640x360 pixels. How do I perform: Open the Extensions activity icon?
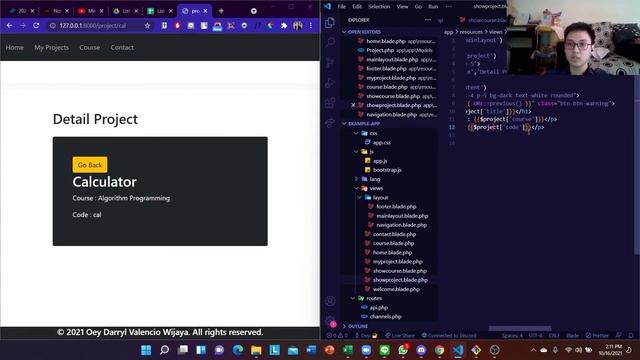point(330,102)
